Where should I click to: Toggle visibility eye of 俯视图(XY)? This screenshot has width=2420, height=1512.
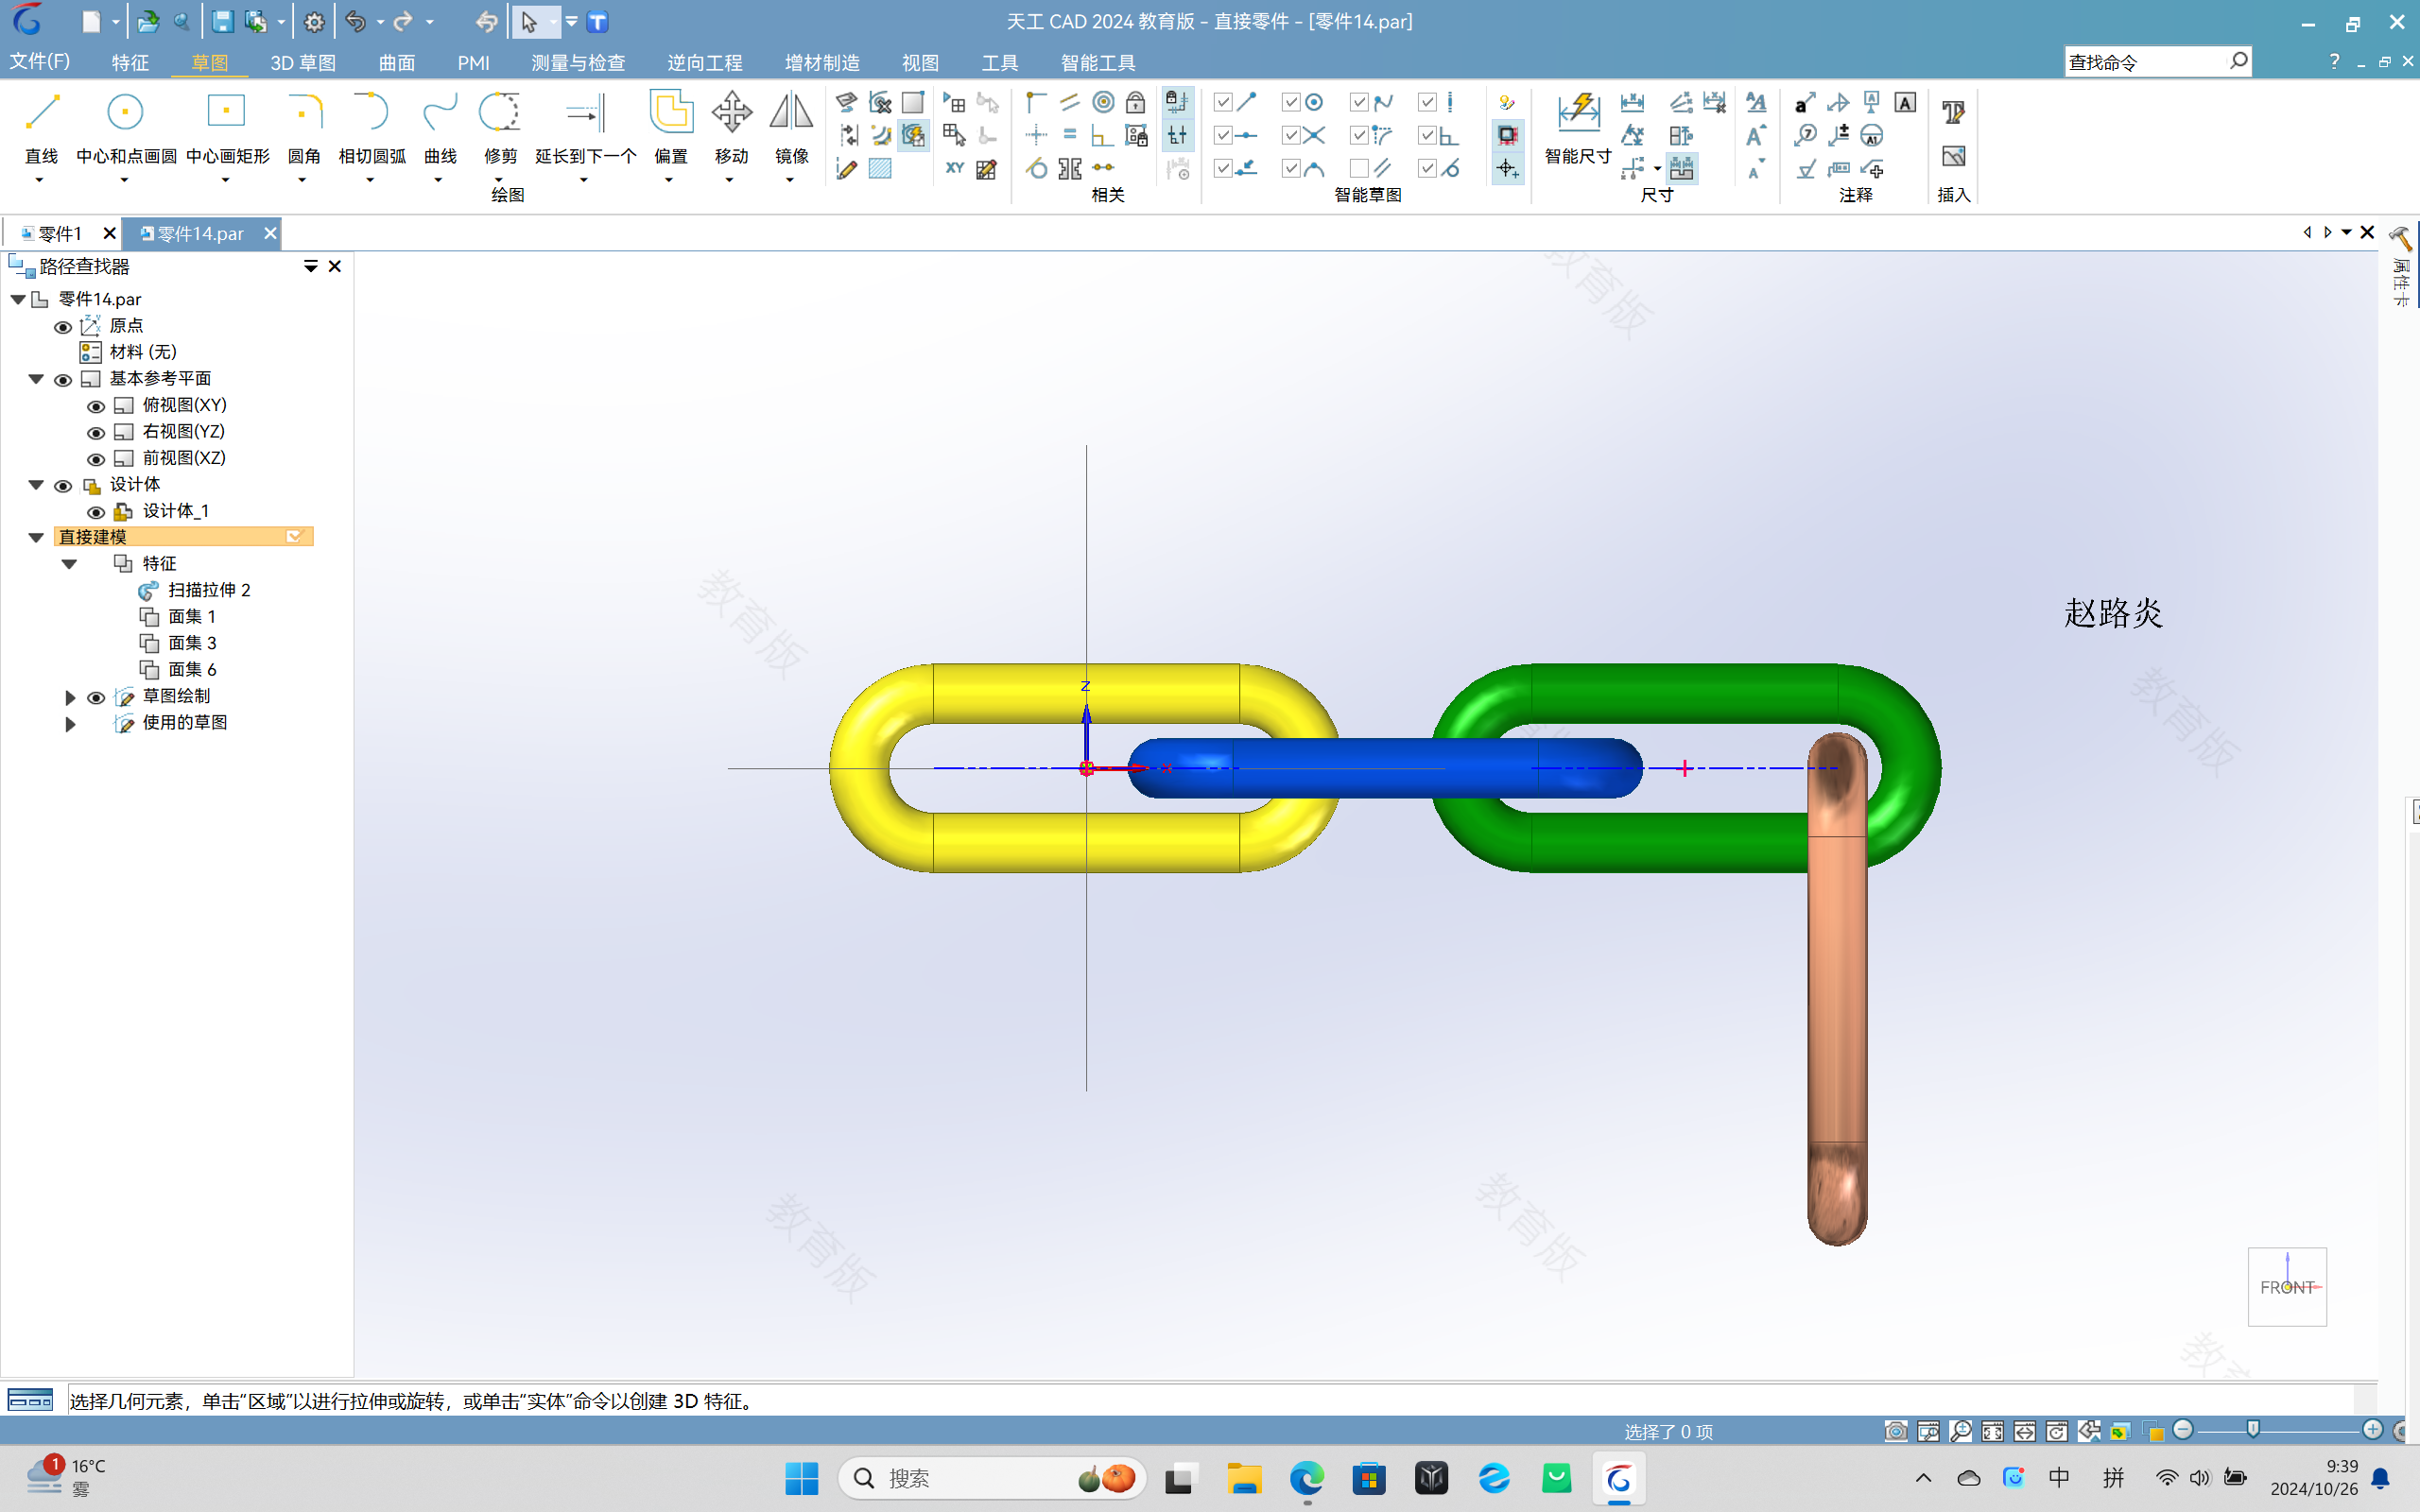[x=96, y=406]
